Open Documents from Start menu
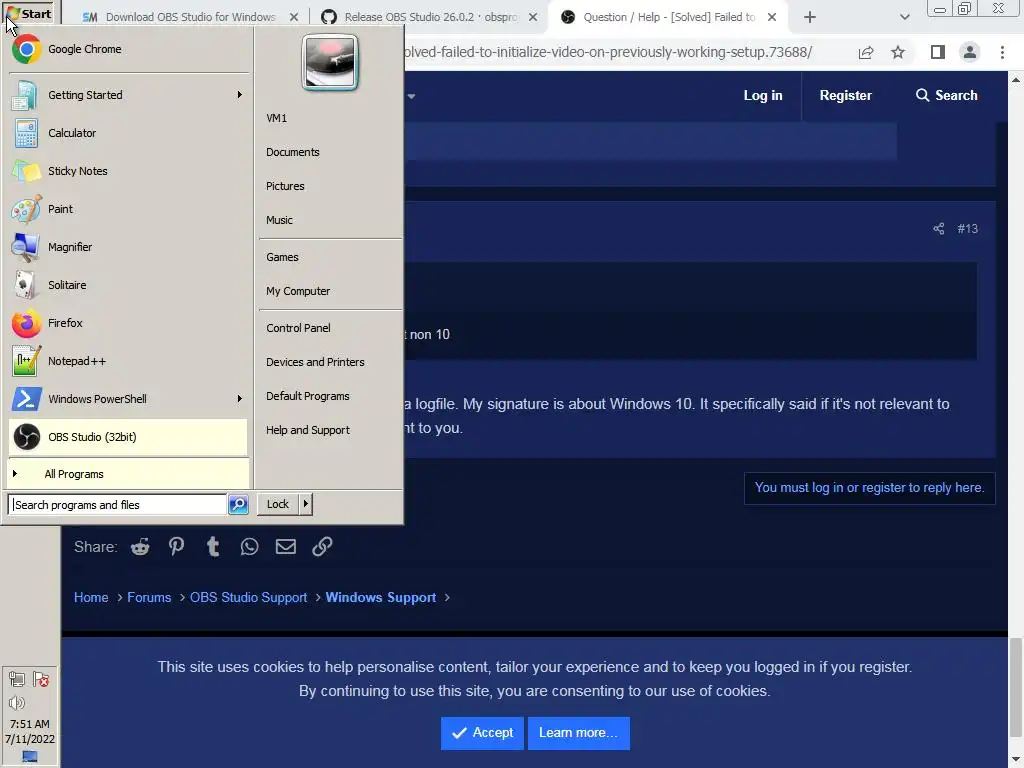Viewport: 1024px width, 768px height. point(293,152)
